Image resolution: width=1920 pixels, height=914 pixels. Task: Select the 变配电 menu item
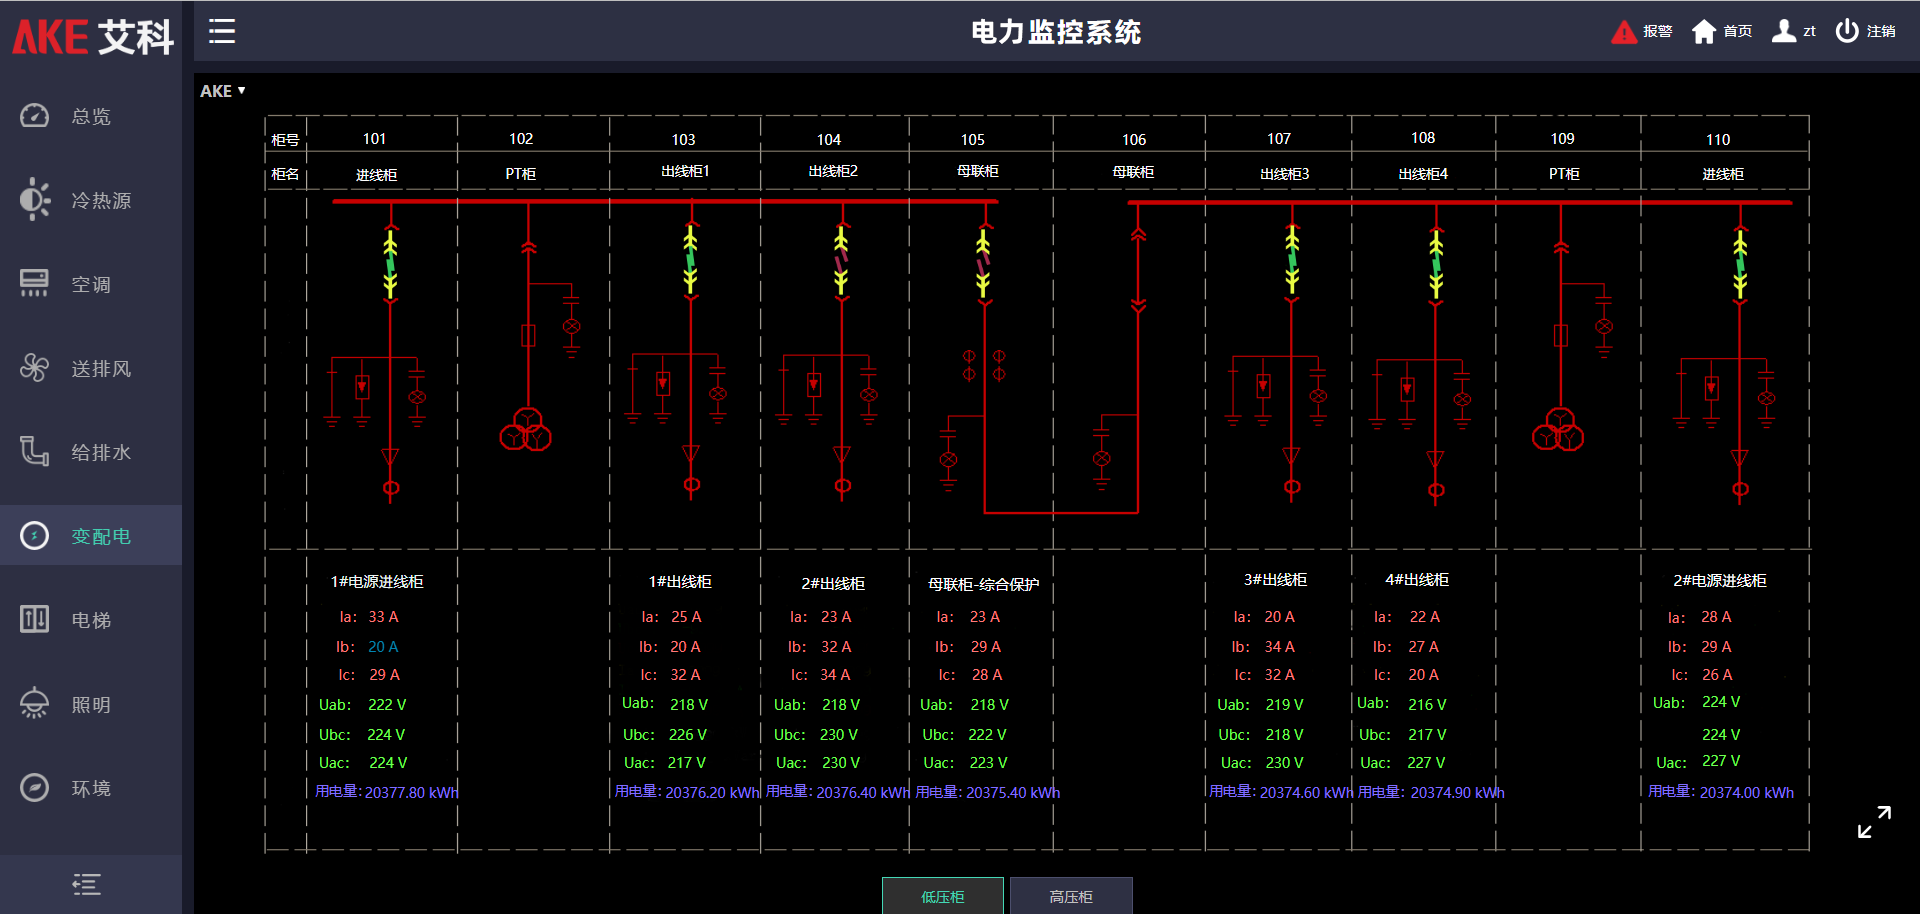(x=100, y=537)
